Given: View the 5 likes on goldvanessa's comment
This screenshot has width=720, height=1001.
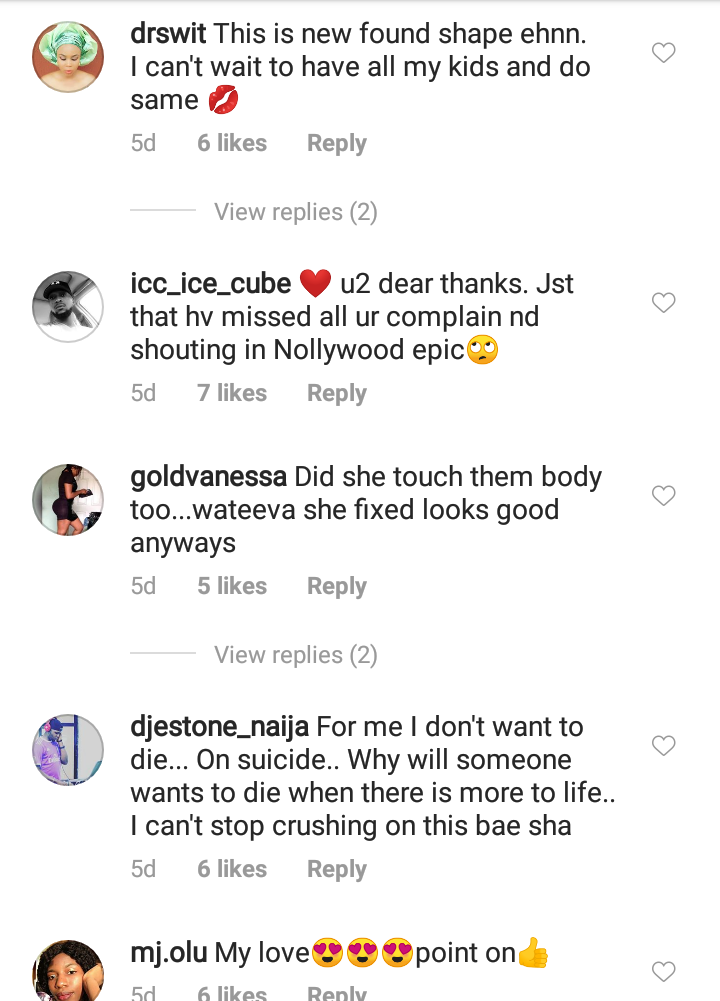Looking at the screenshot, I should click(232, 586).
